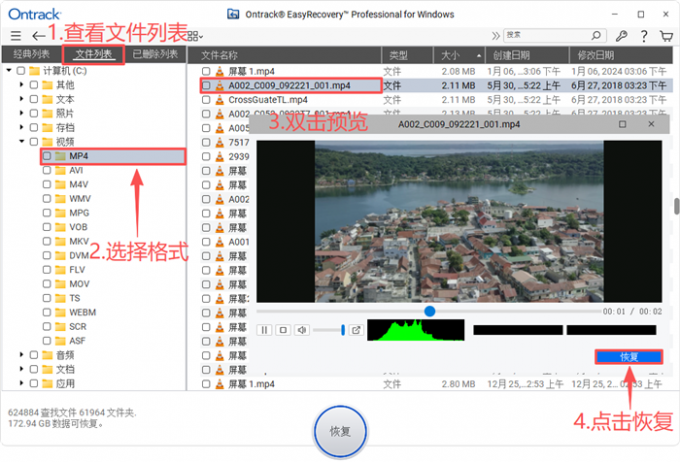Check the MP4 folder checkbox
Viewport: 680px width, 462px height.
tap(47, 156)
